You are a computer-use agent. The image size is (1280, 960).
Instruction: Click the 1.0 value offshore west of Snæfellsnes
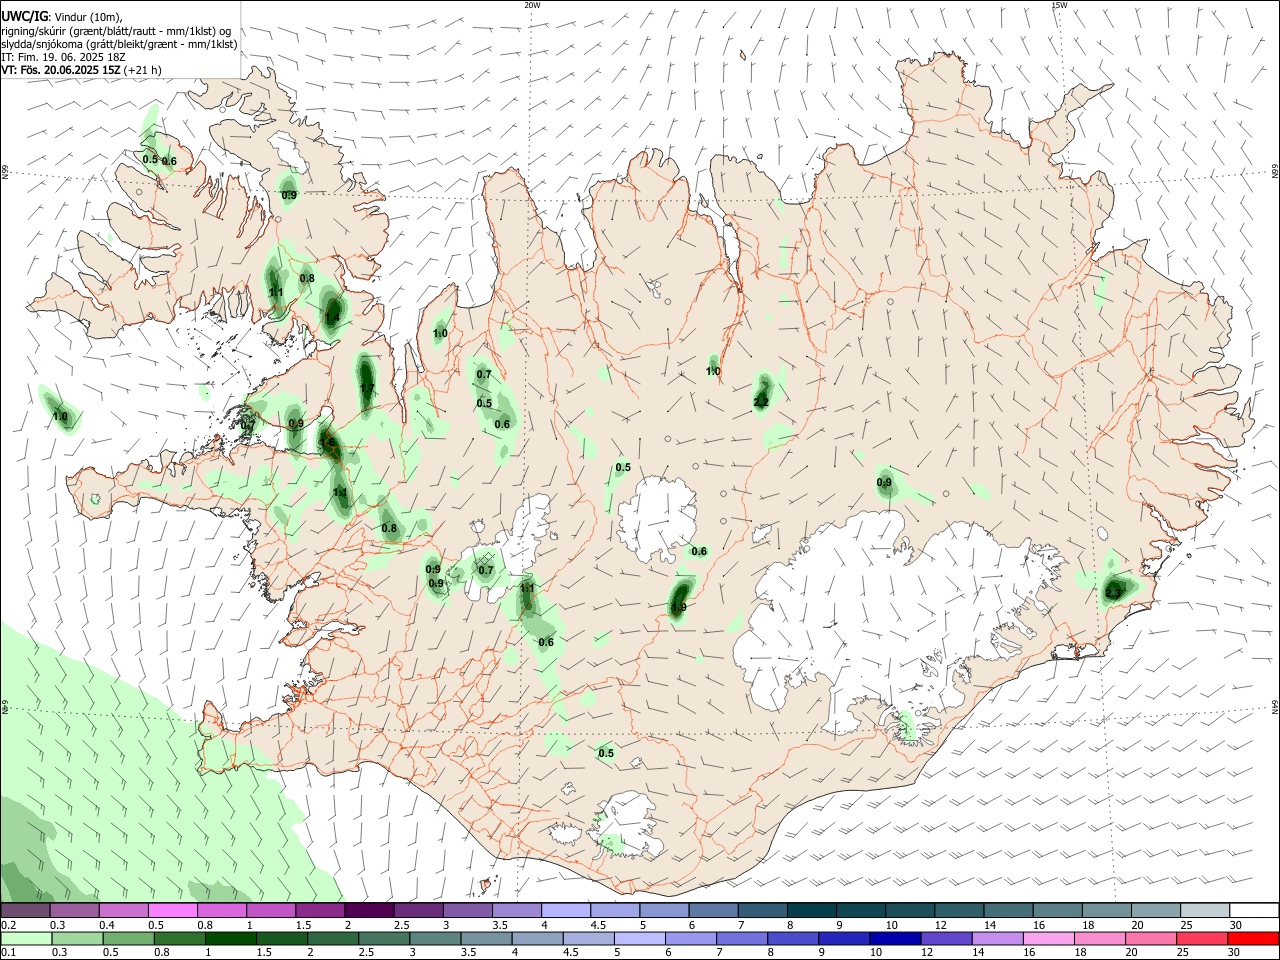pos(60,417)
